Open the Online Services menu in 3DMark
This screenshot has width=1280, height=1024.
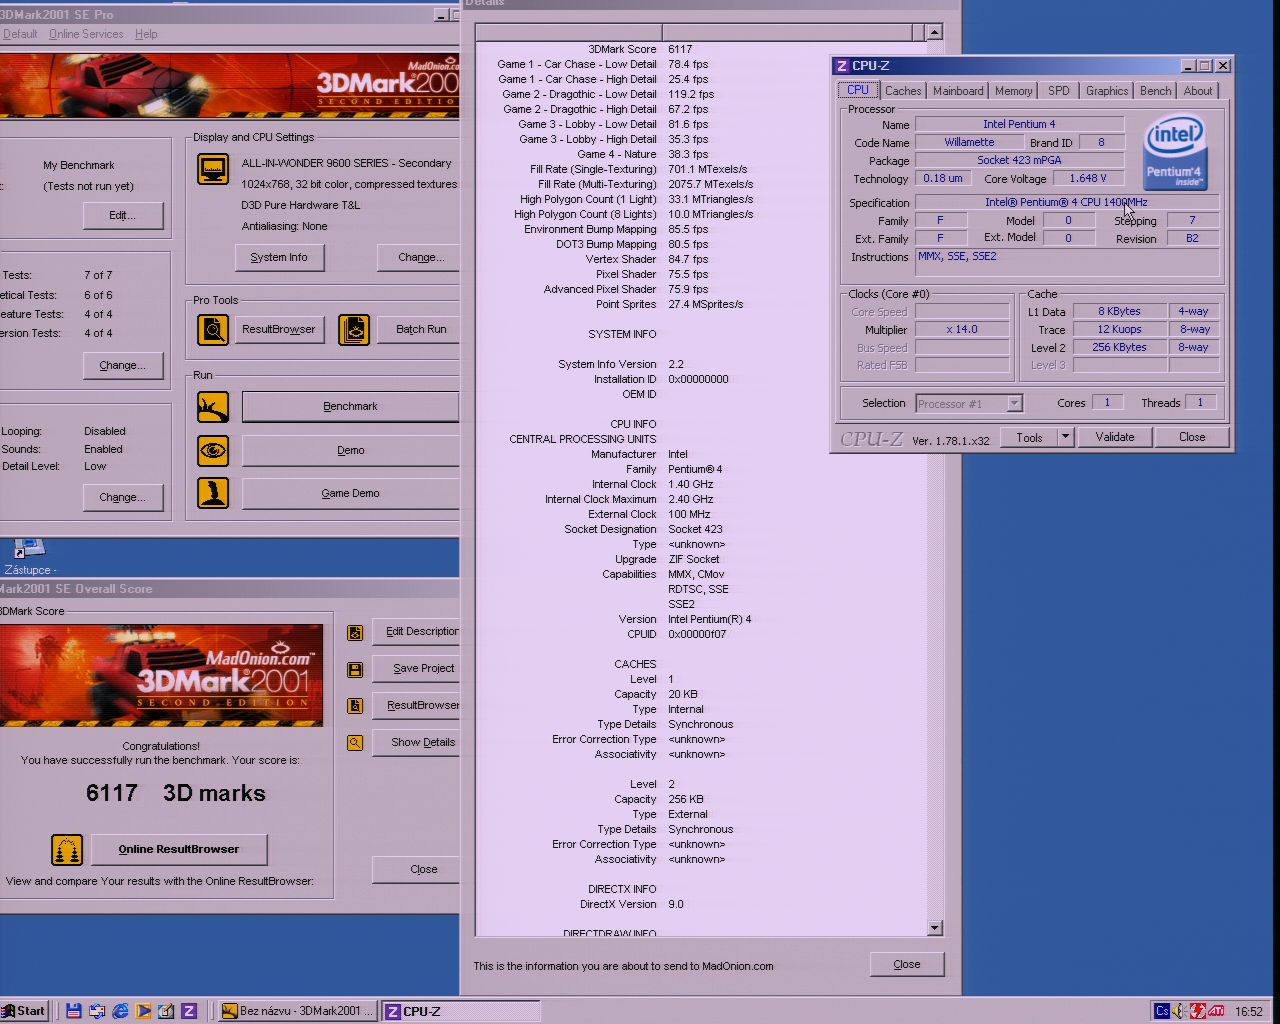[86, 34]
